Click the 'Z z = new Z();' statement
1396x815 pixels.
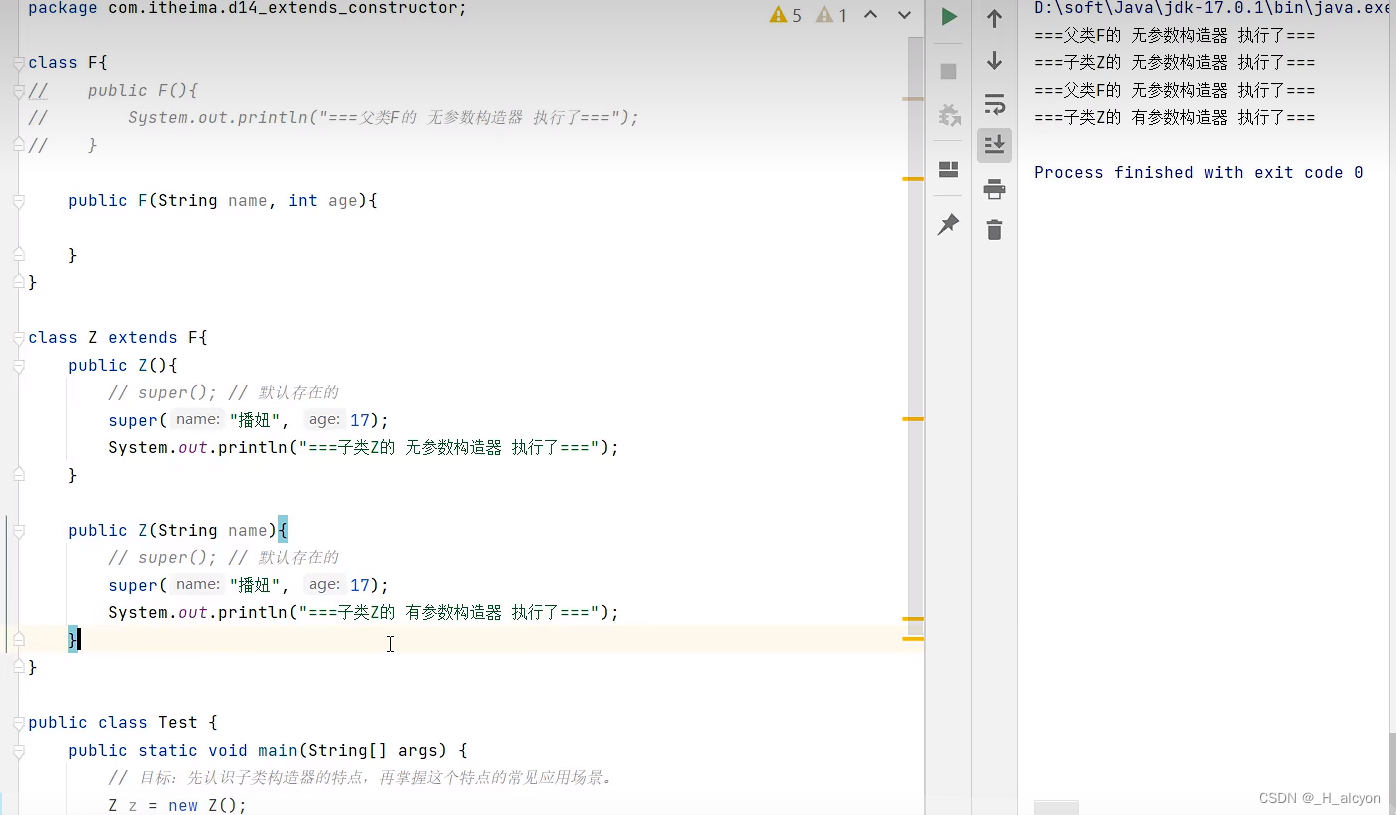click(x=177, y=805)
